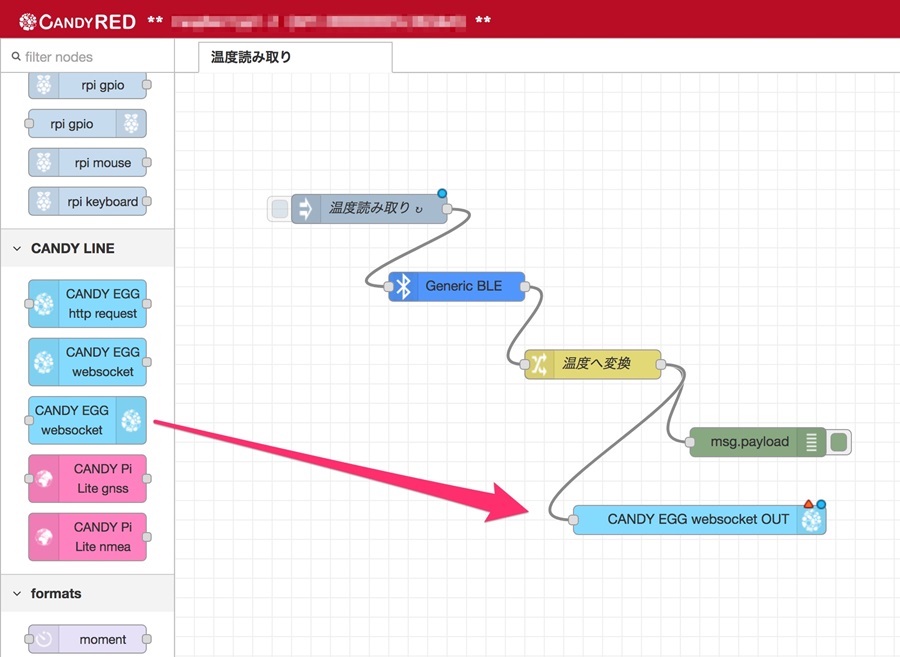
Task: Select the CANDY Pi Lite nmea palette node
Action: pyautogui.click(x=87, y=537)
